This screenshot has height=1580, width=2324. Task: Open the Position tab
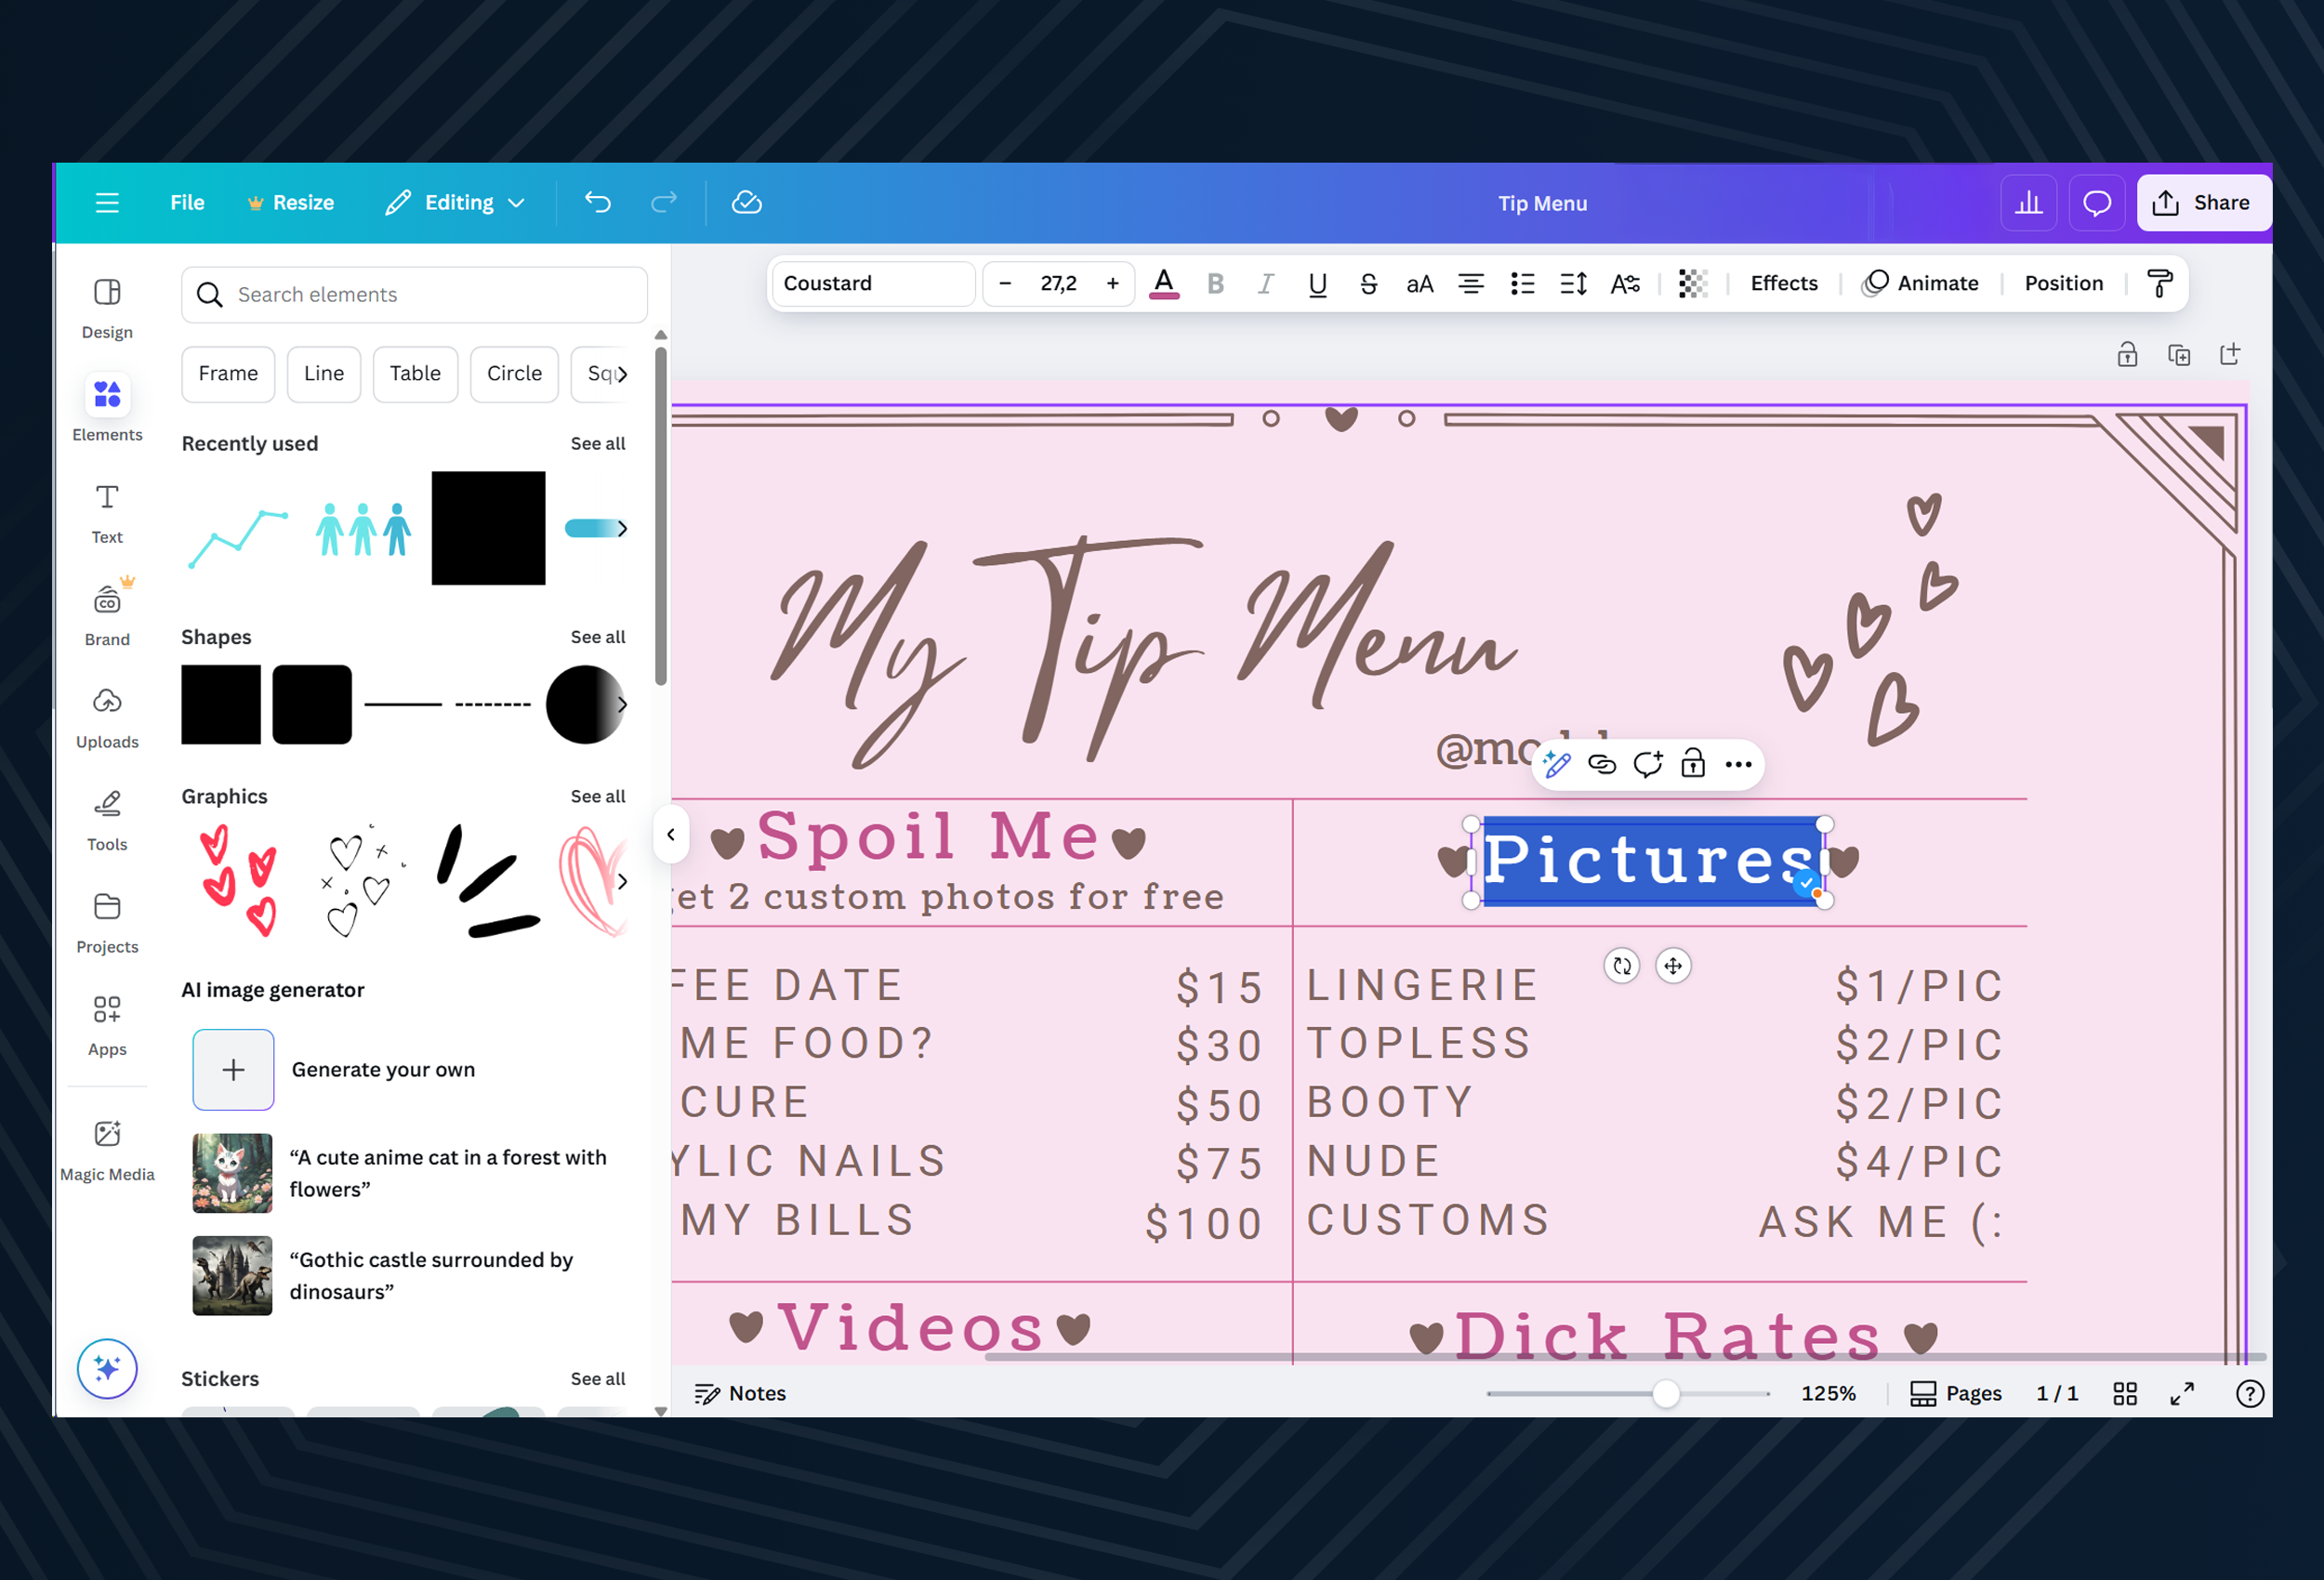(2063, 284)
